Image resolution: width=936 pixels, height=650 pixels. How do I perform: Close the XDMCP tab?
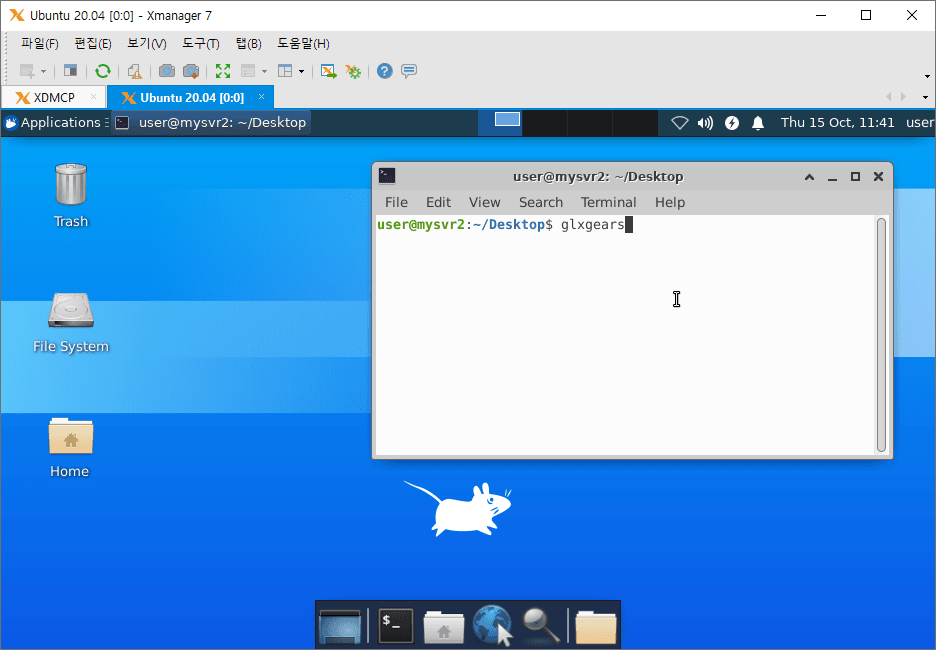pyautogui.click(x=94, y=97)
